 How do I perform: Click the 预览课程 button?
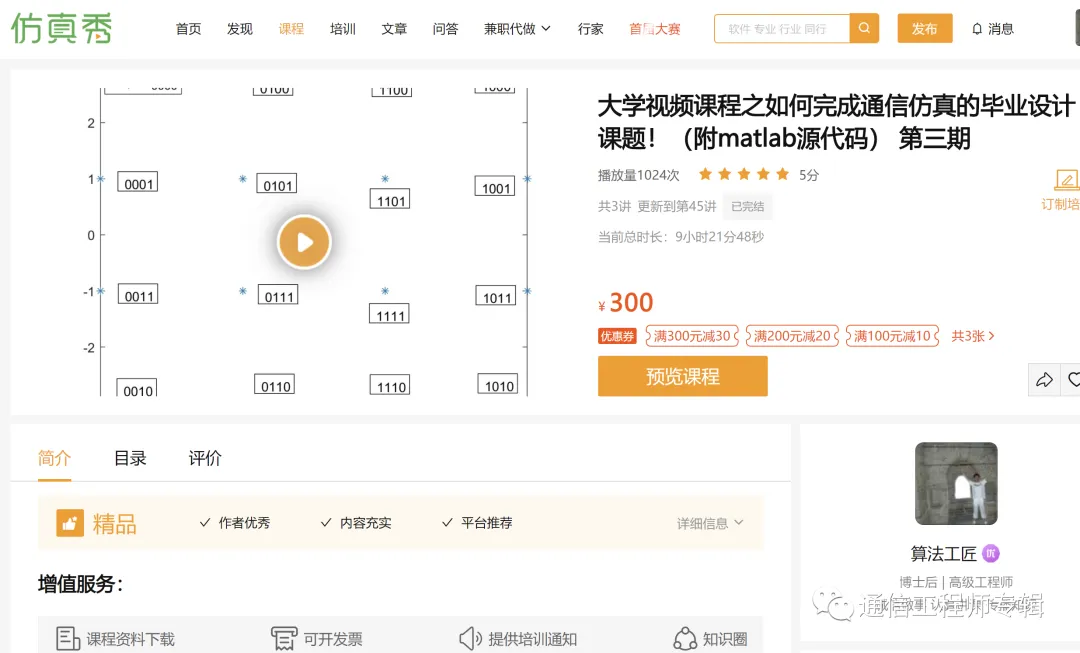[683, 376]
